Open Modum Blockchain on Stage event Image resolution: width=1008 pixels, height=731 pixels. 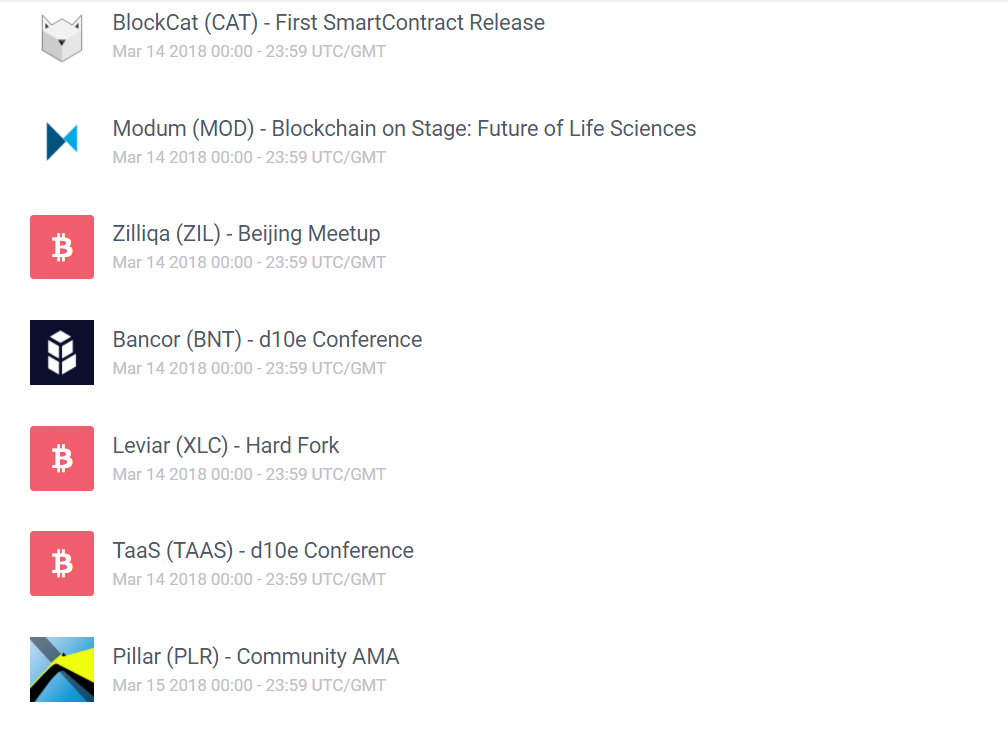(404, 128)
